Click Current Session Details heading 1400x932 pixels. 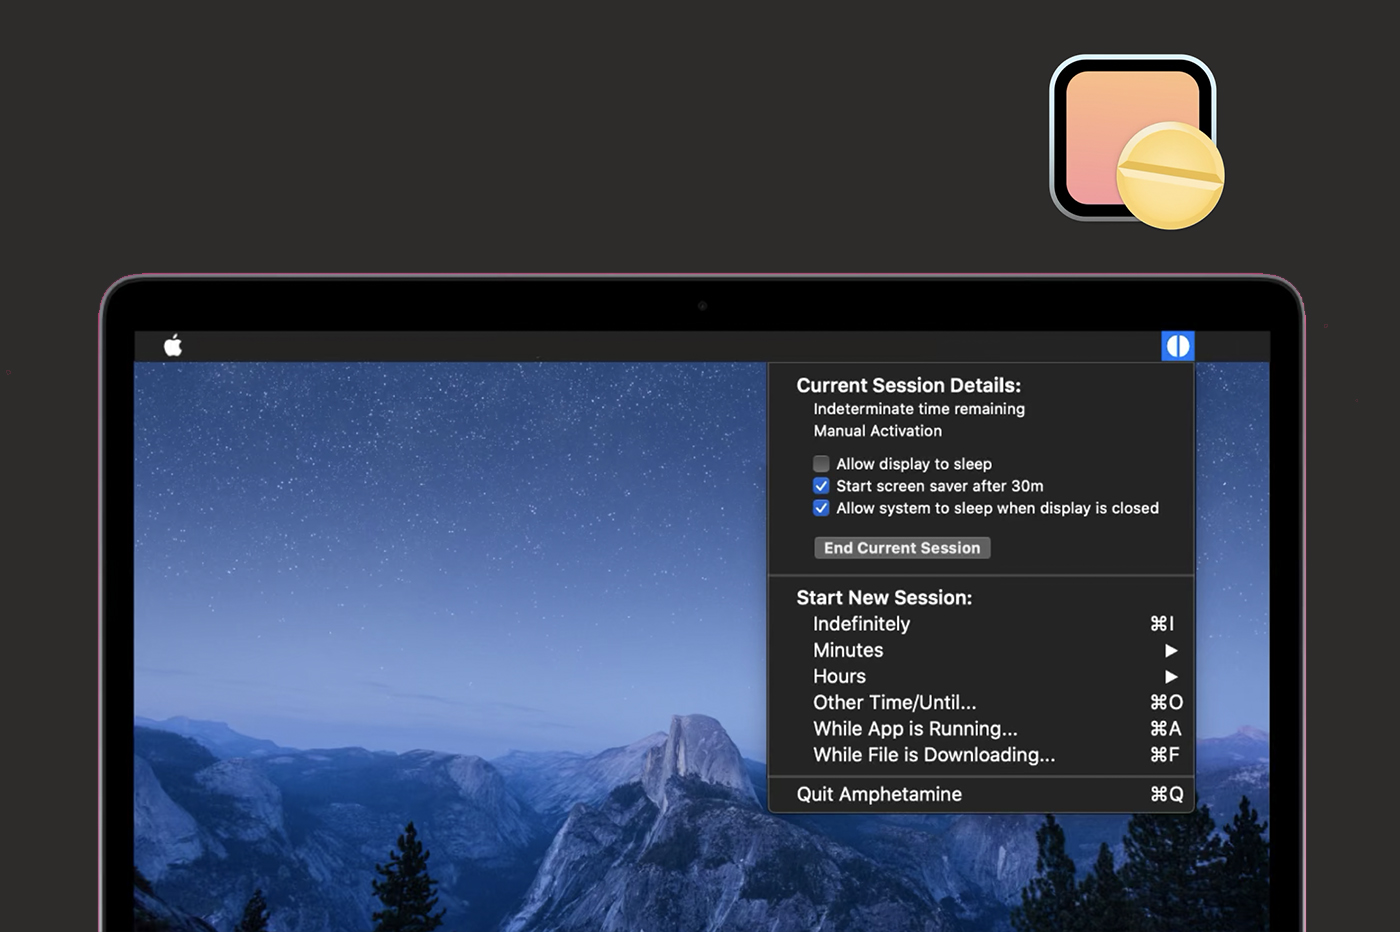click(908, 385)
